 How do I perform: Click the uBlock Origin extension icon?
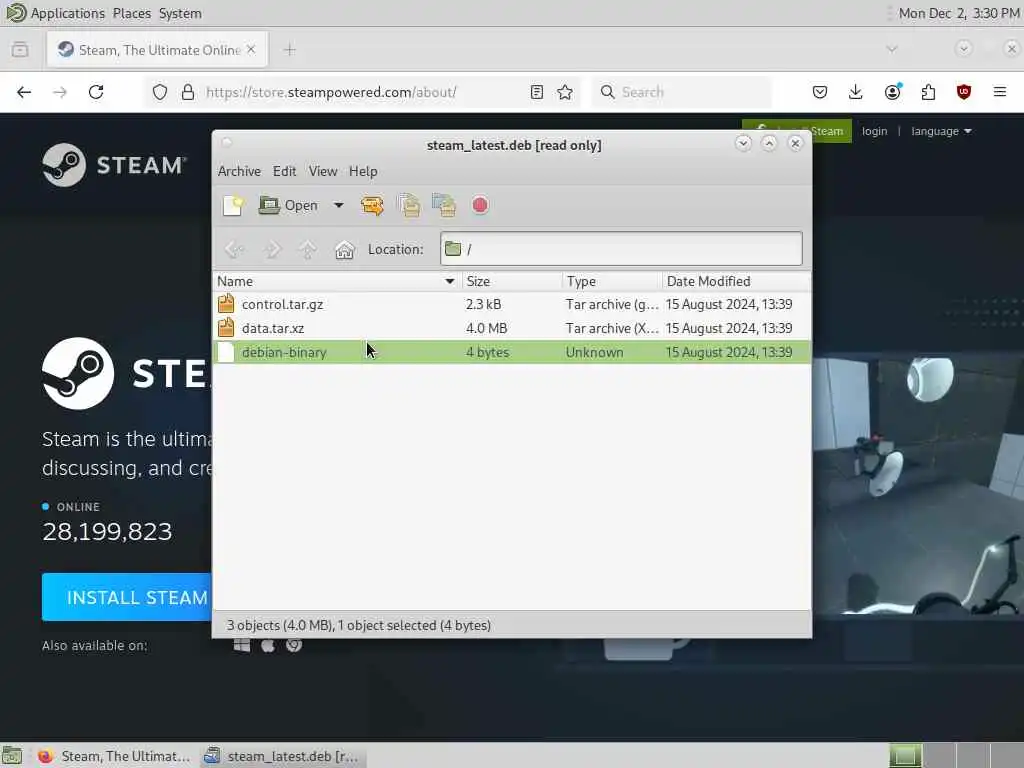(964, 92)
